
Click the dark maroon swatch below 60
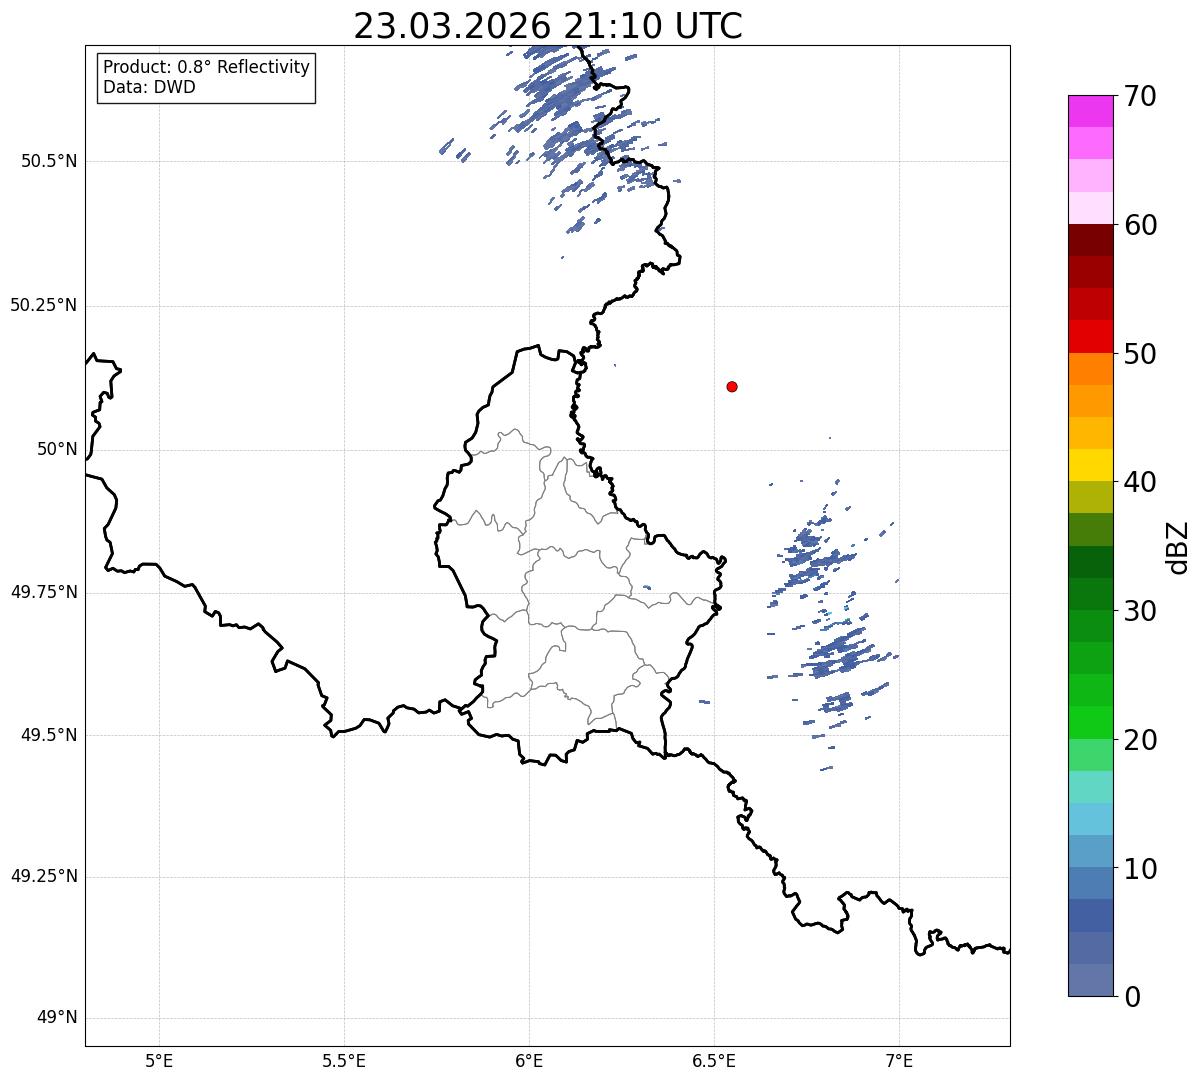1091,240
